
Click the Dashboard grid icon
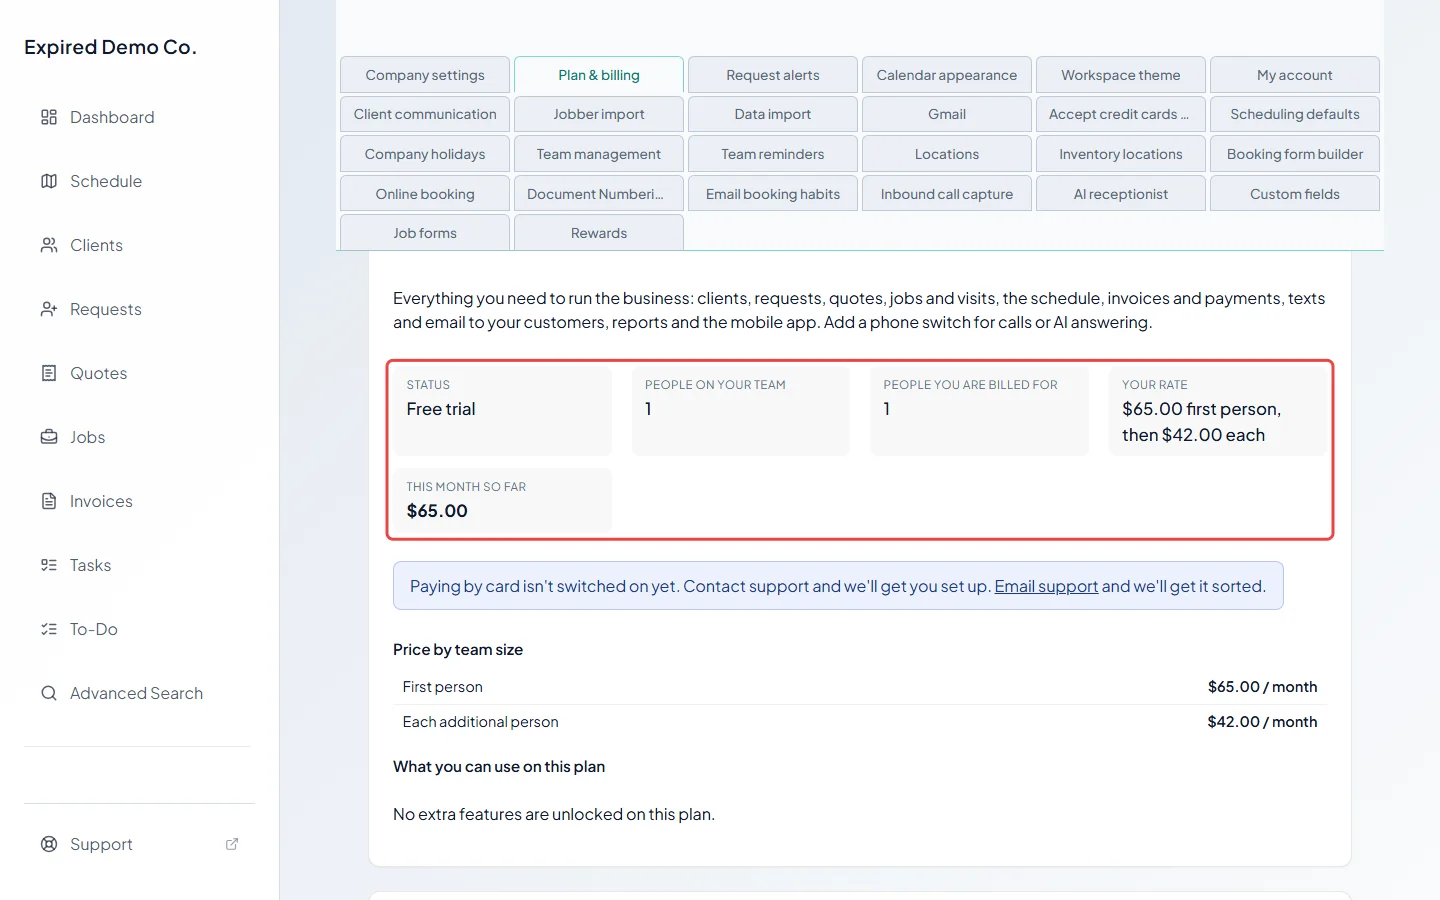click(49, 117)
